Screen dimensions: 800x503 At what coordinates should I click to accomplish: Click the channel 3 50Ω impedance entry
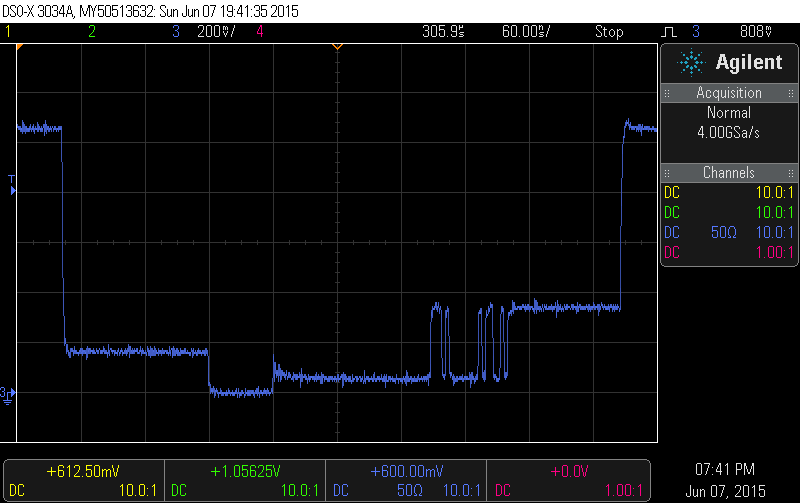[724, 232]
